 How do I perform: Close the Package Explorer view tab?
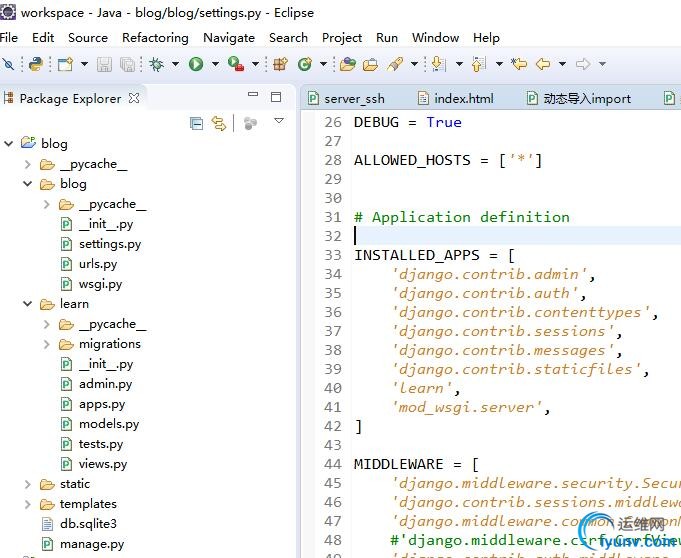coord(134,98)
